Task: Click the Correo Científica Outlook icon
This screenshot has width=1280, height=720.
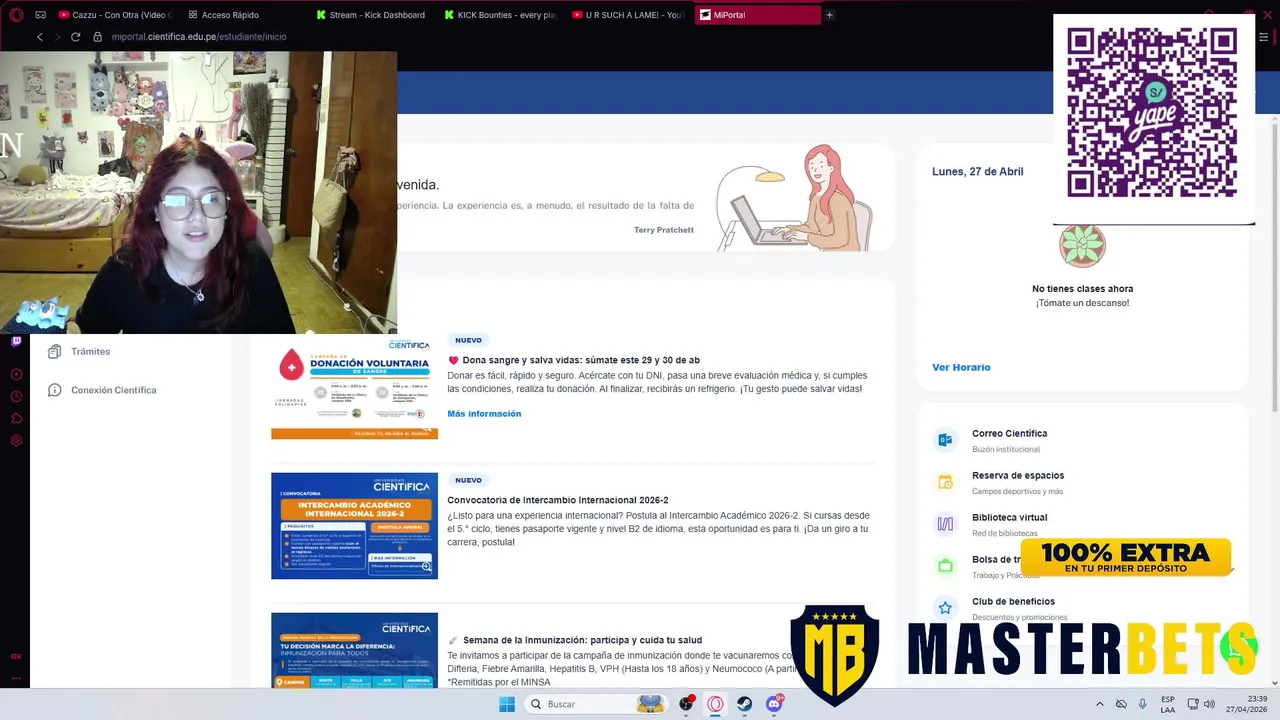Action: click(945, 440)
